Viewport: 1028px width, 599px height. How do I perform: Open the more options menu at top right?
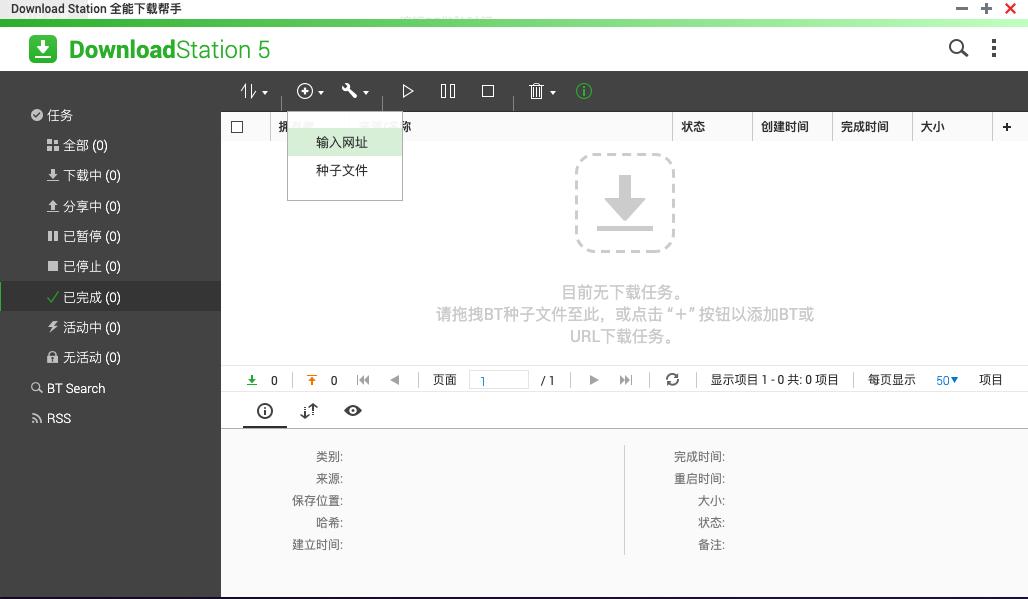[993, 47]
